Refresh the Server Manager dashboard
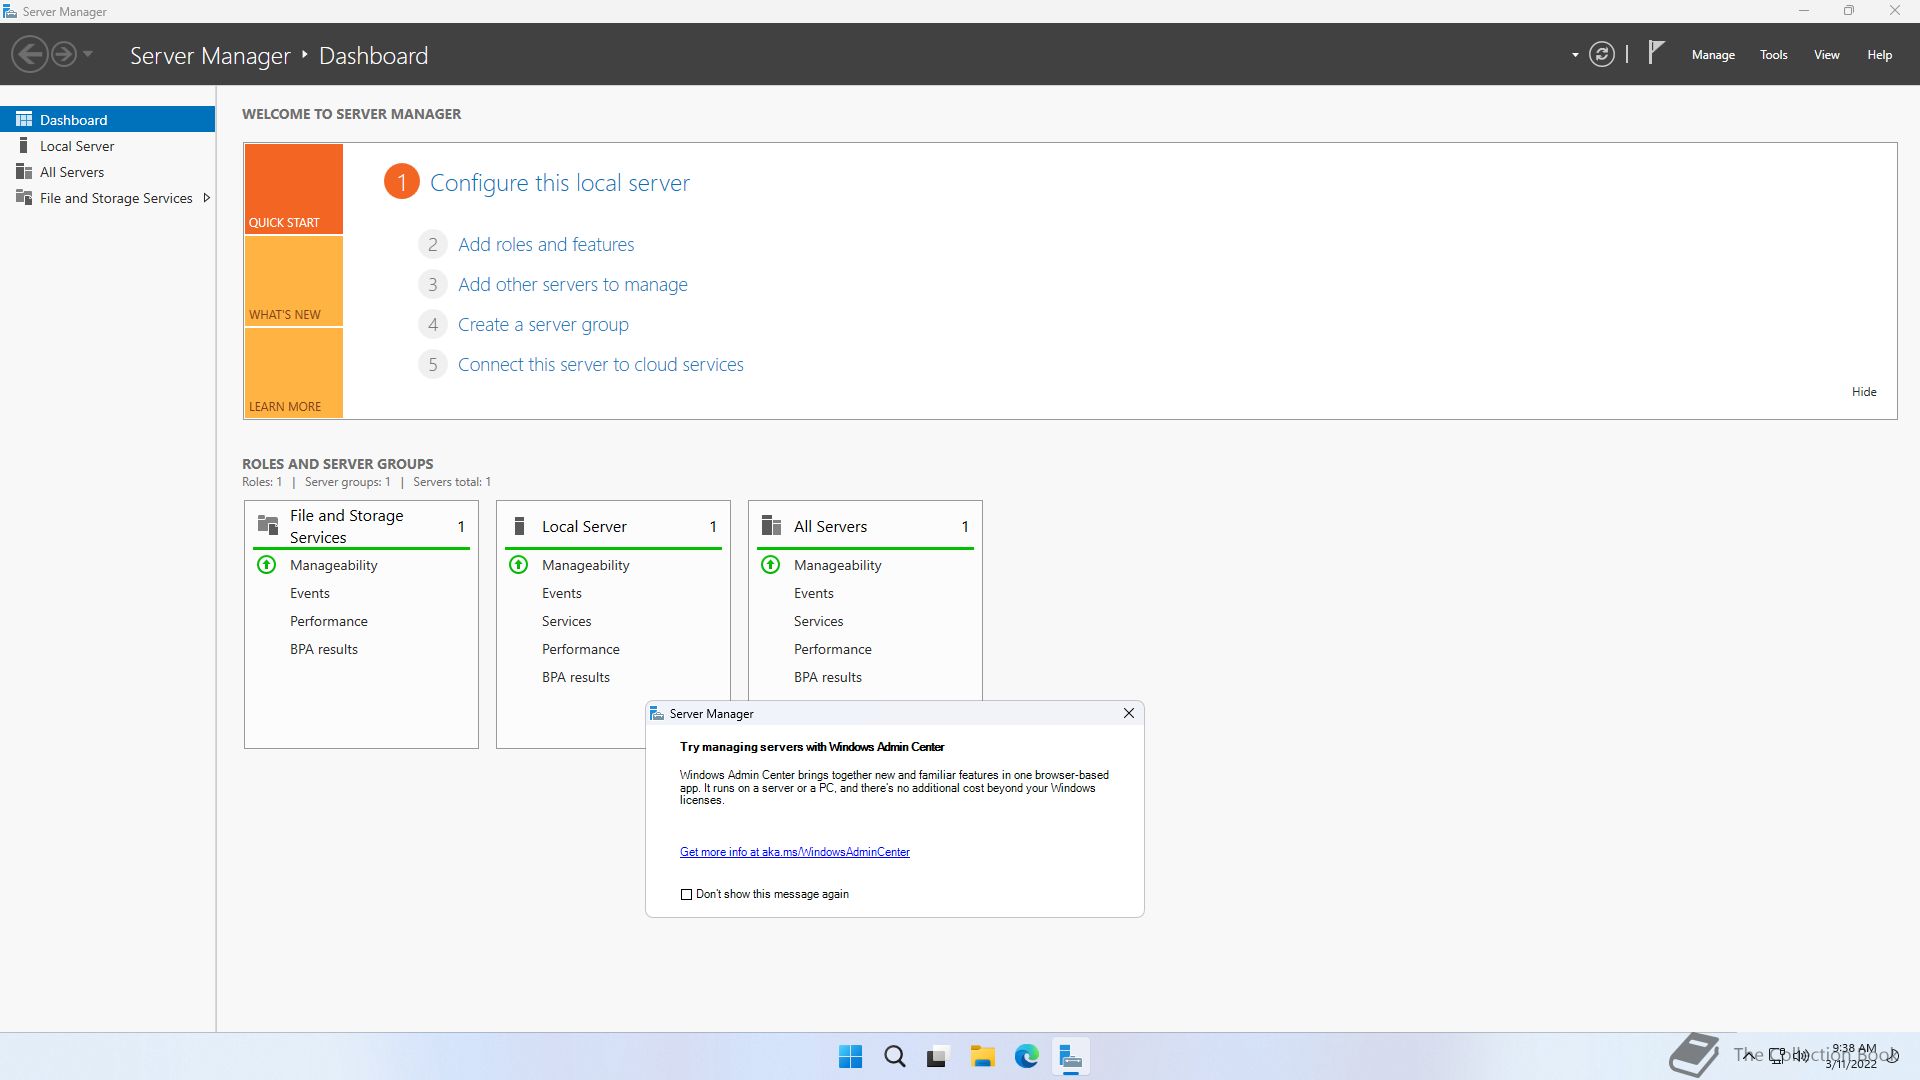The image size is (1920, 1080). tap(1602, 54)
